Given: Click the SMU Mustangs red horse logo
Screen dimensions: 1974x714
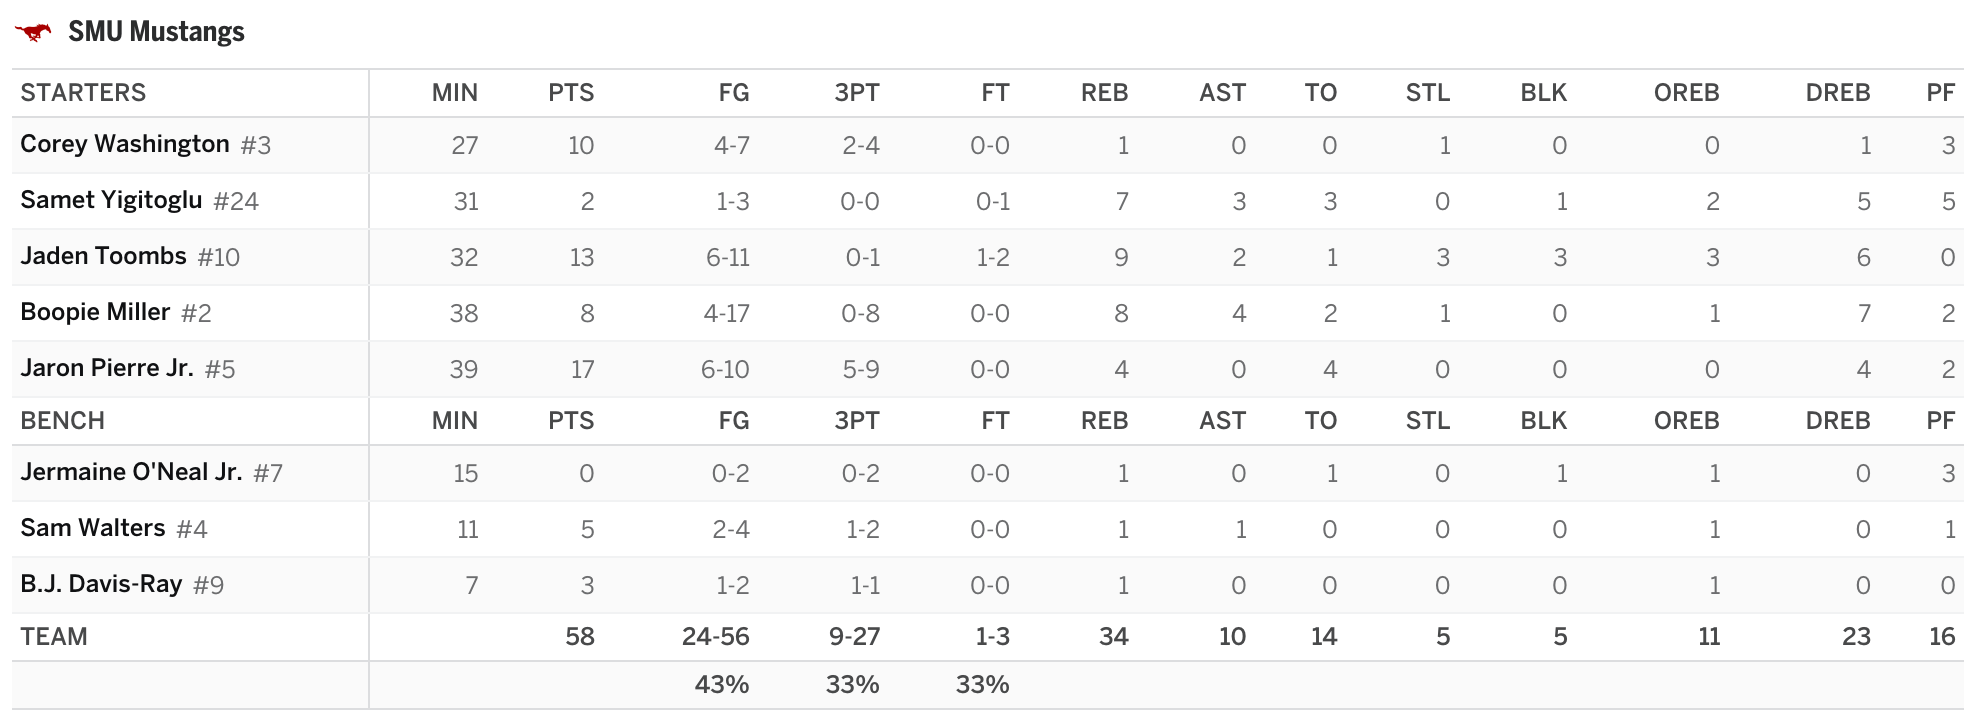Looking at the screenshot, I should (x=33, y=32).
